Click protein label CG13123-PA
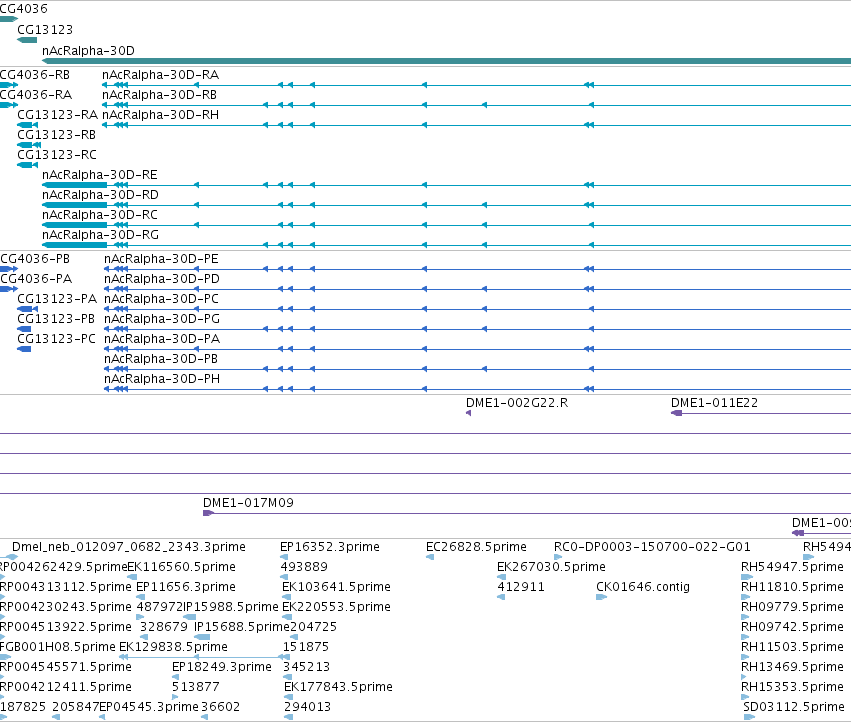Viewport: 851px width, 722px height. (x=57, y=299)
